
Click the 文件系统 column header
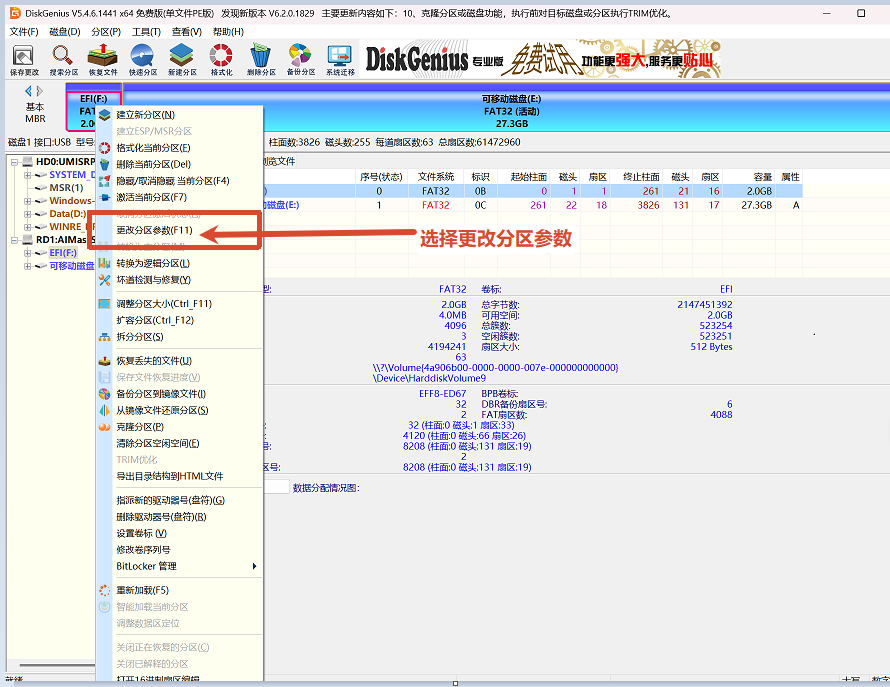click(435, 177)
